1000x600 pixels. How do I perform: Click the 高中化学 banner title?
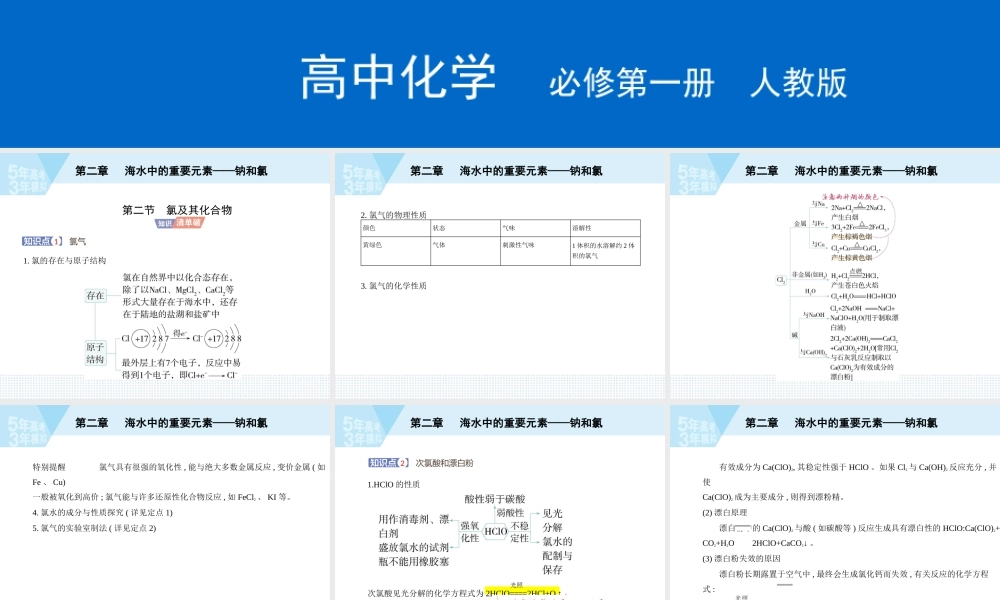coord(398,77)
